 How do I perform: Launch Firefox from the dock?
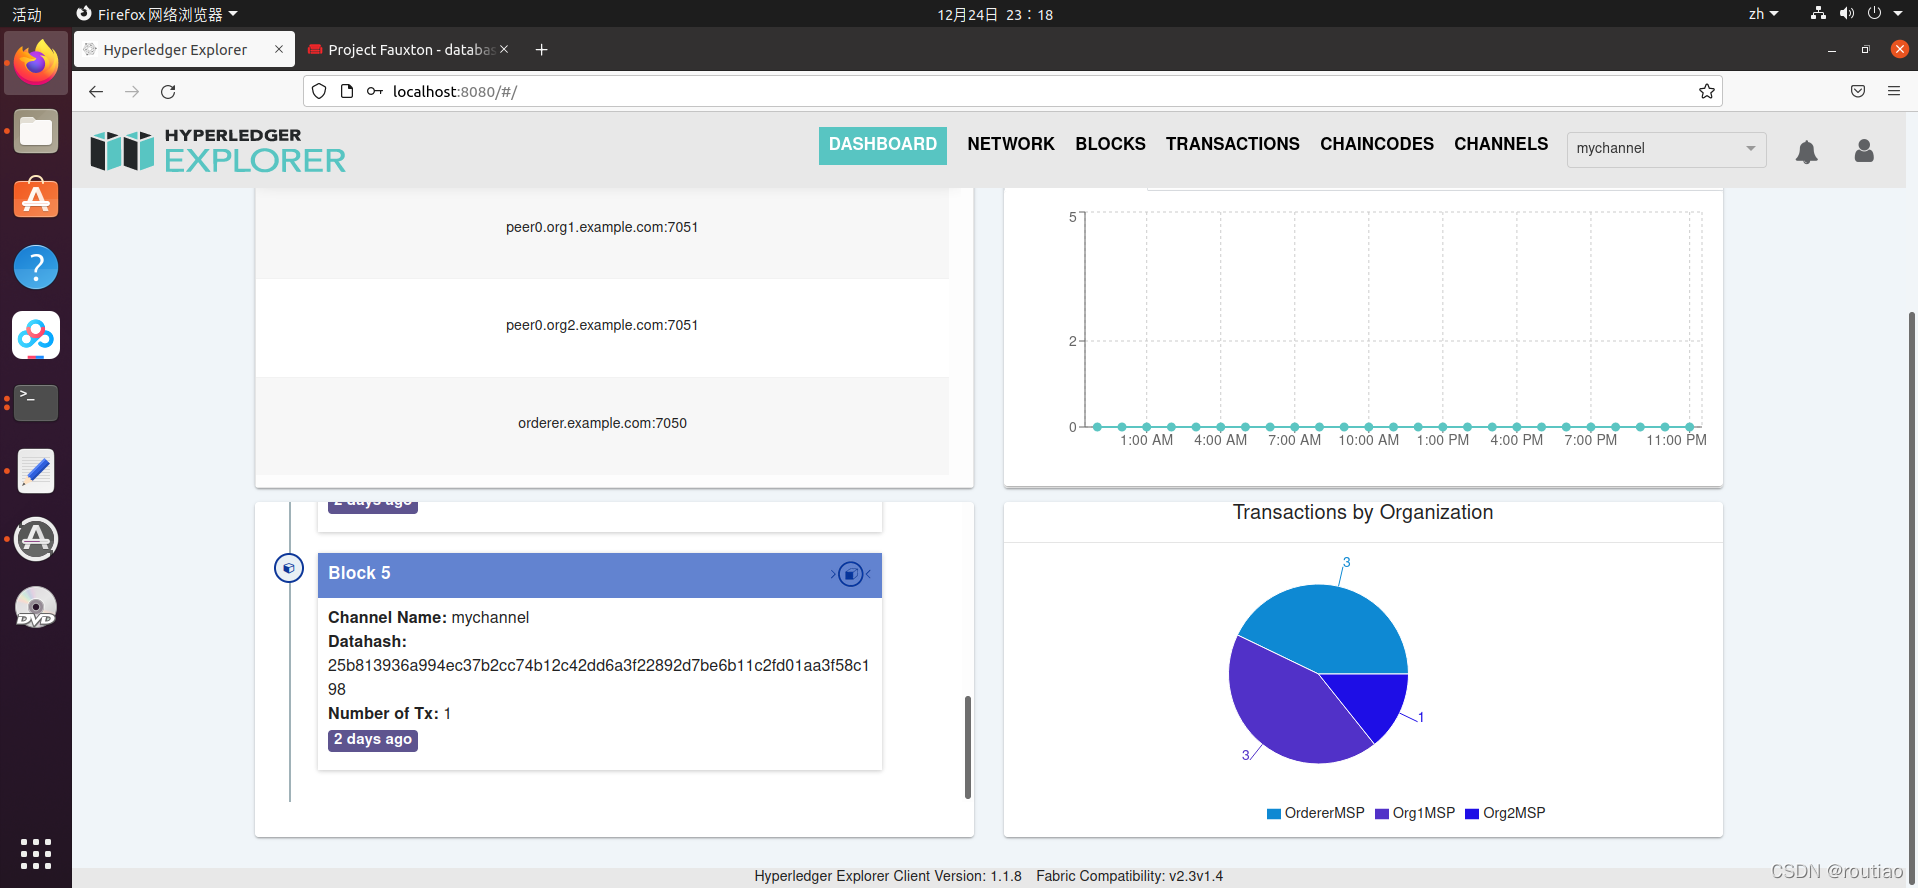tap(36, 63)
